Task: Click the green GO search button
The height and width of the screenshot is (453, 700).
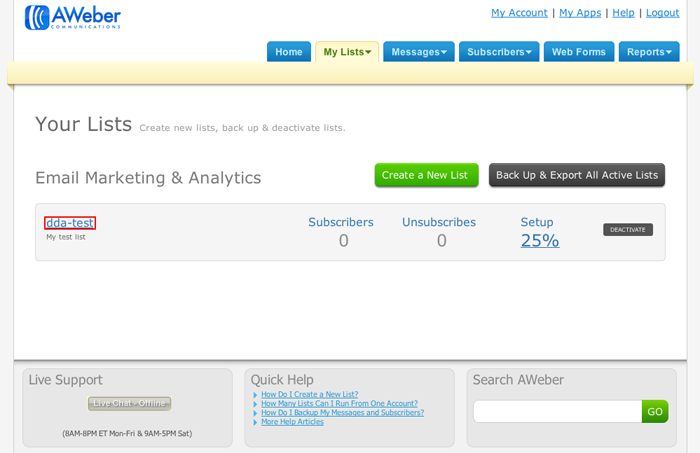Action: [655, 411]
